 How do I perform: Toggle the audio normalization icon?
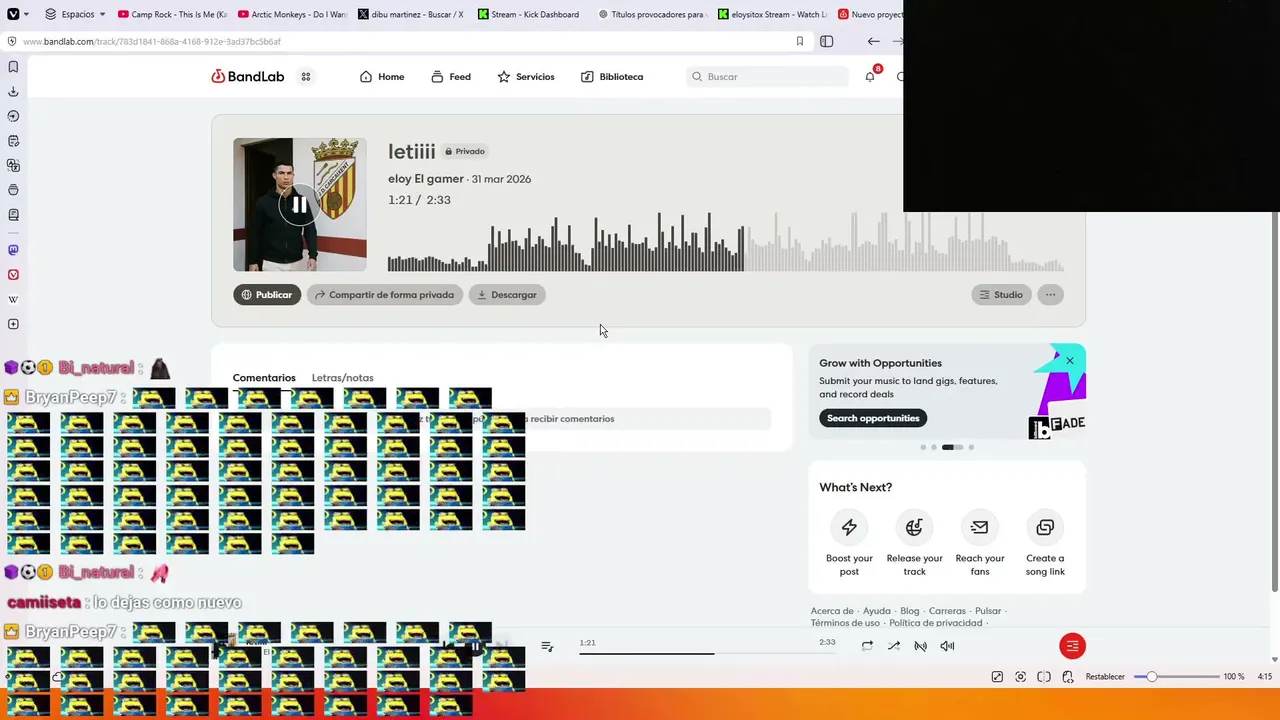click(x=921, y=646)
